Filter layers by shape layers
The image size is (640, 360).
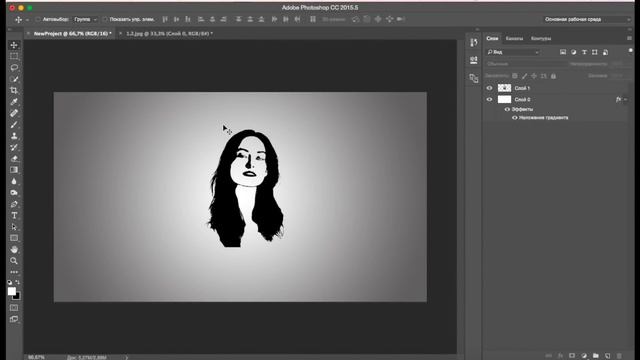pyautogui.click(x=595, y=52)
